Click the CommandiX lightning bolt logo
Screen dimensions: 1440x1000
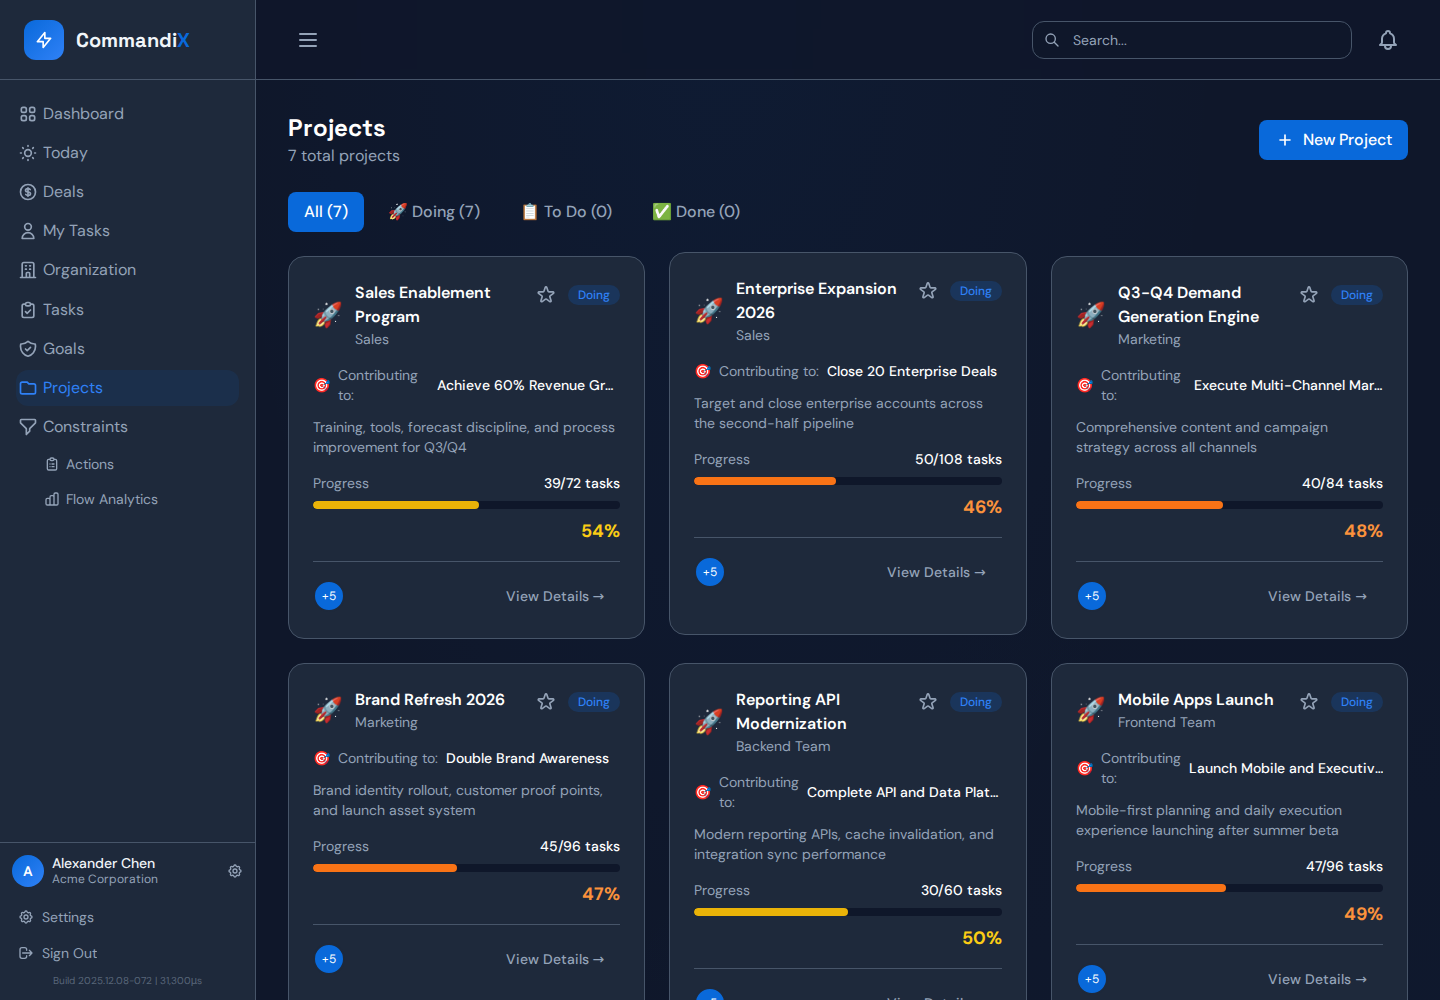tap(44, 40)
